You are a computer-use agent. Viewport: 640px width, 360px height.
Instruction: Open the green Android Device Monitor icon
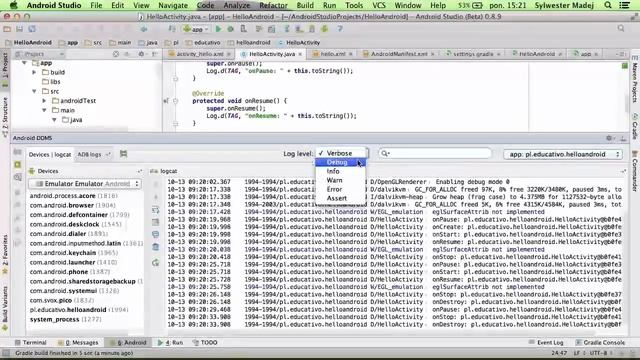tap(325, 29)
